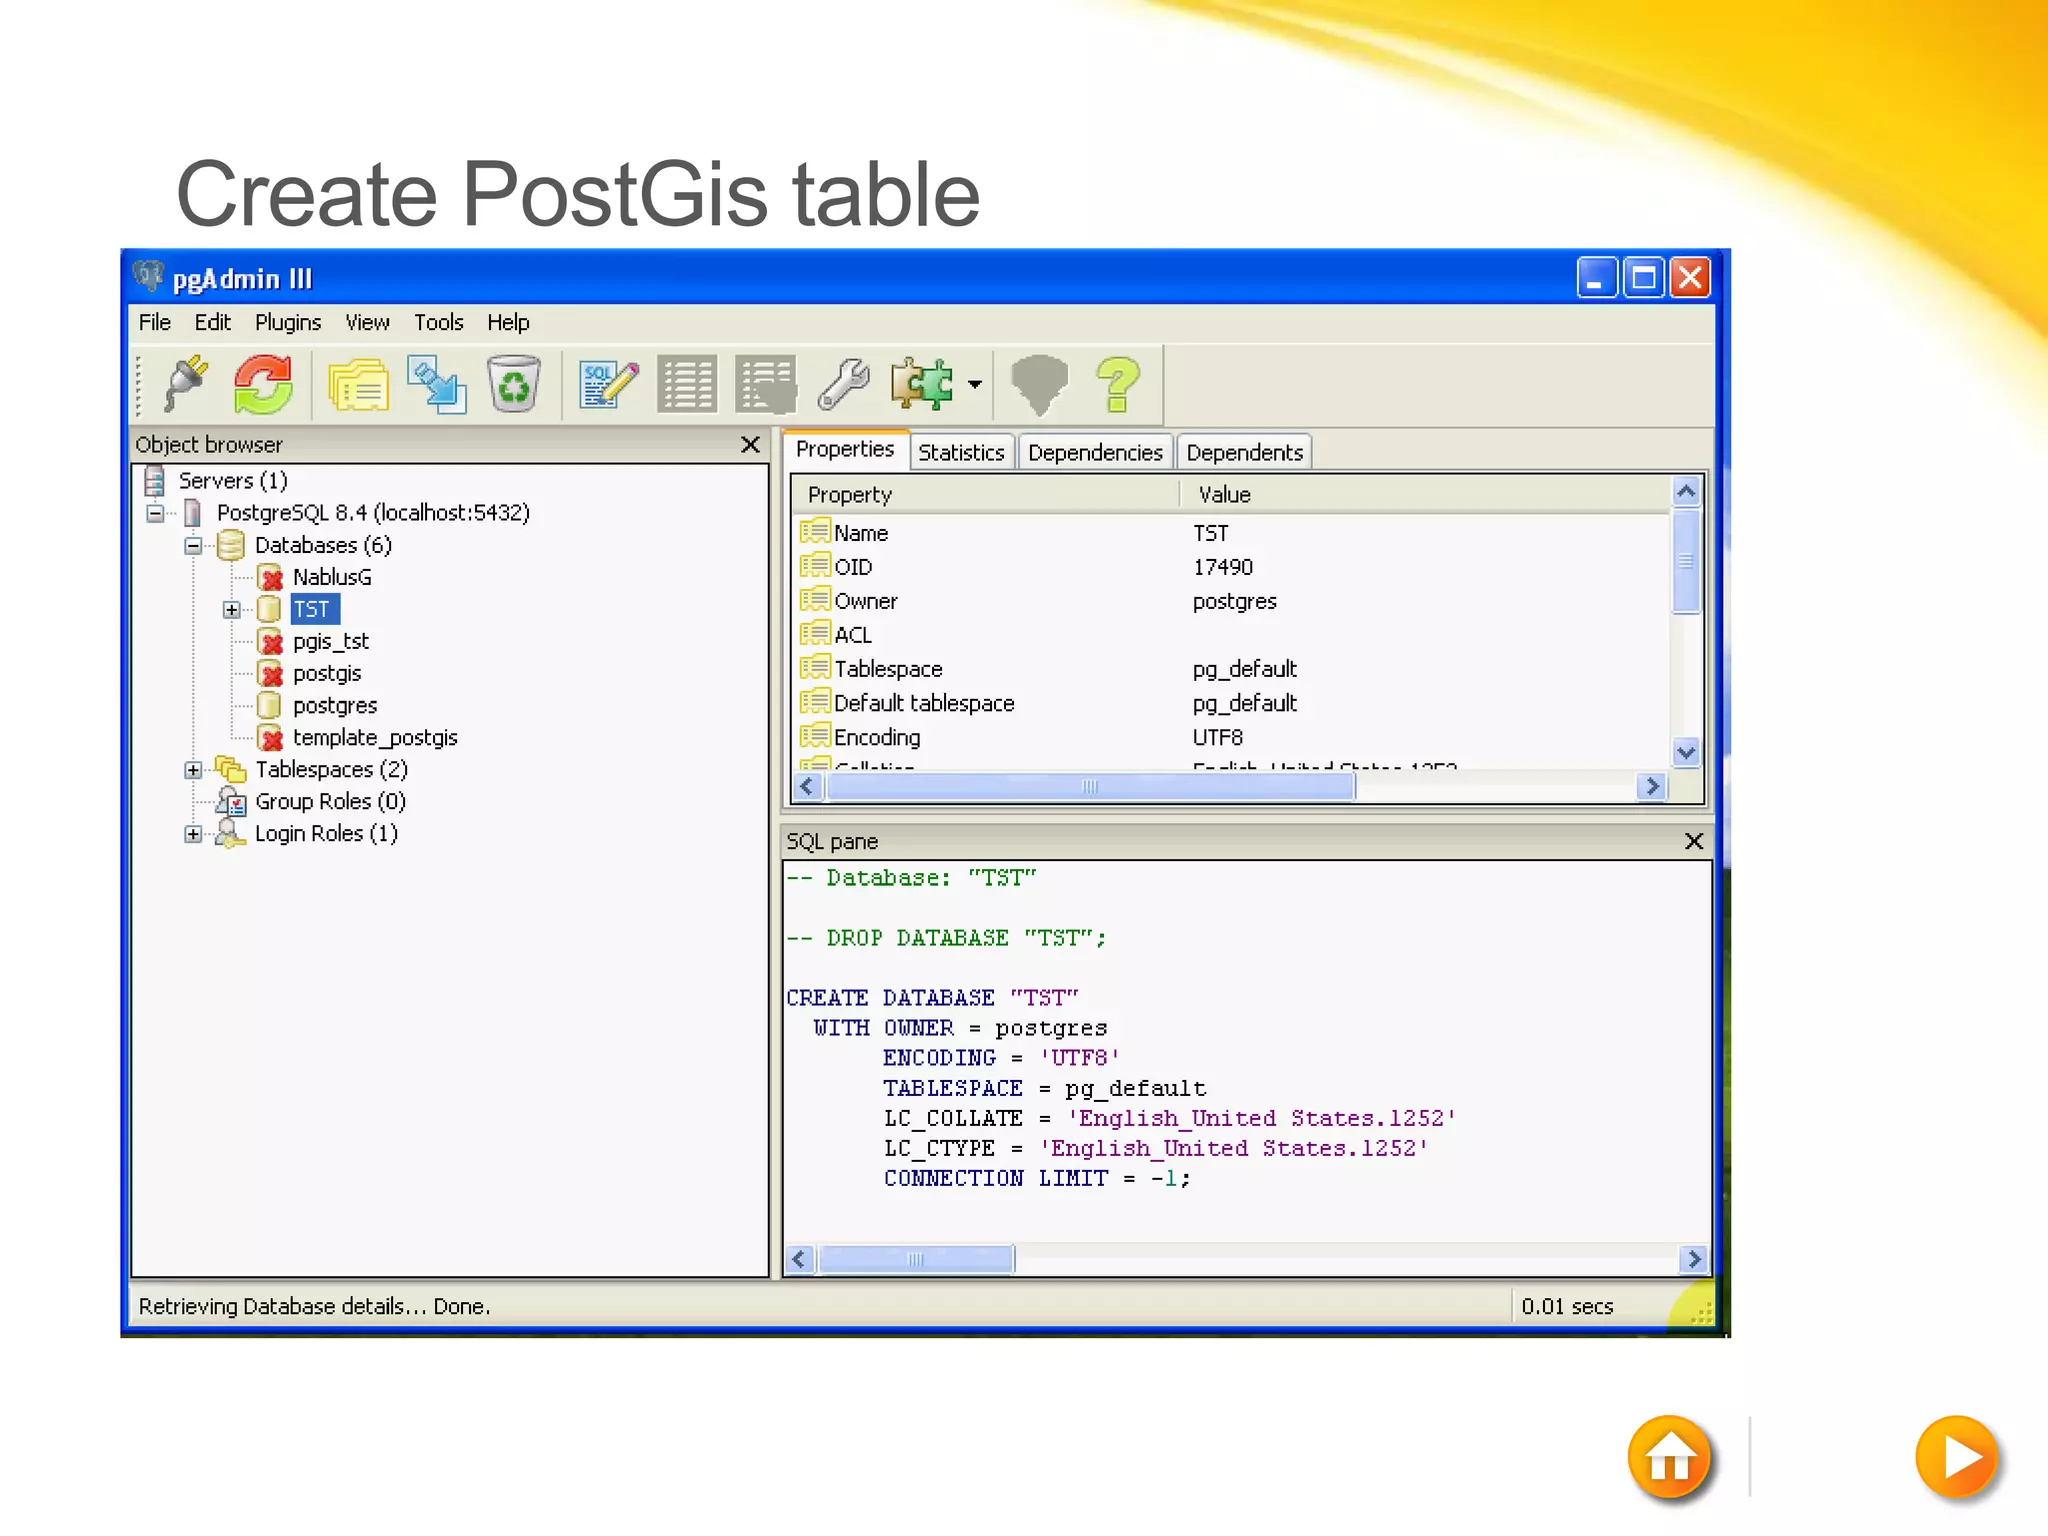Click SQL pane horizontal scroll left arrow
The height and width of the screenshot is (1536, 2048).
click(x=799, y=1259)
